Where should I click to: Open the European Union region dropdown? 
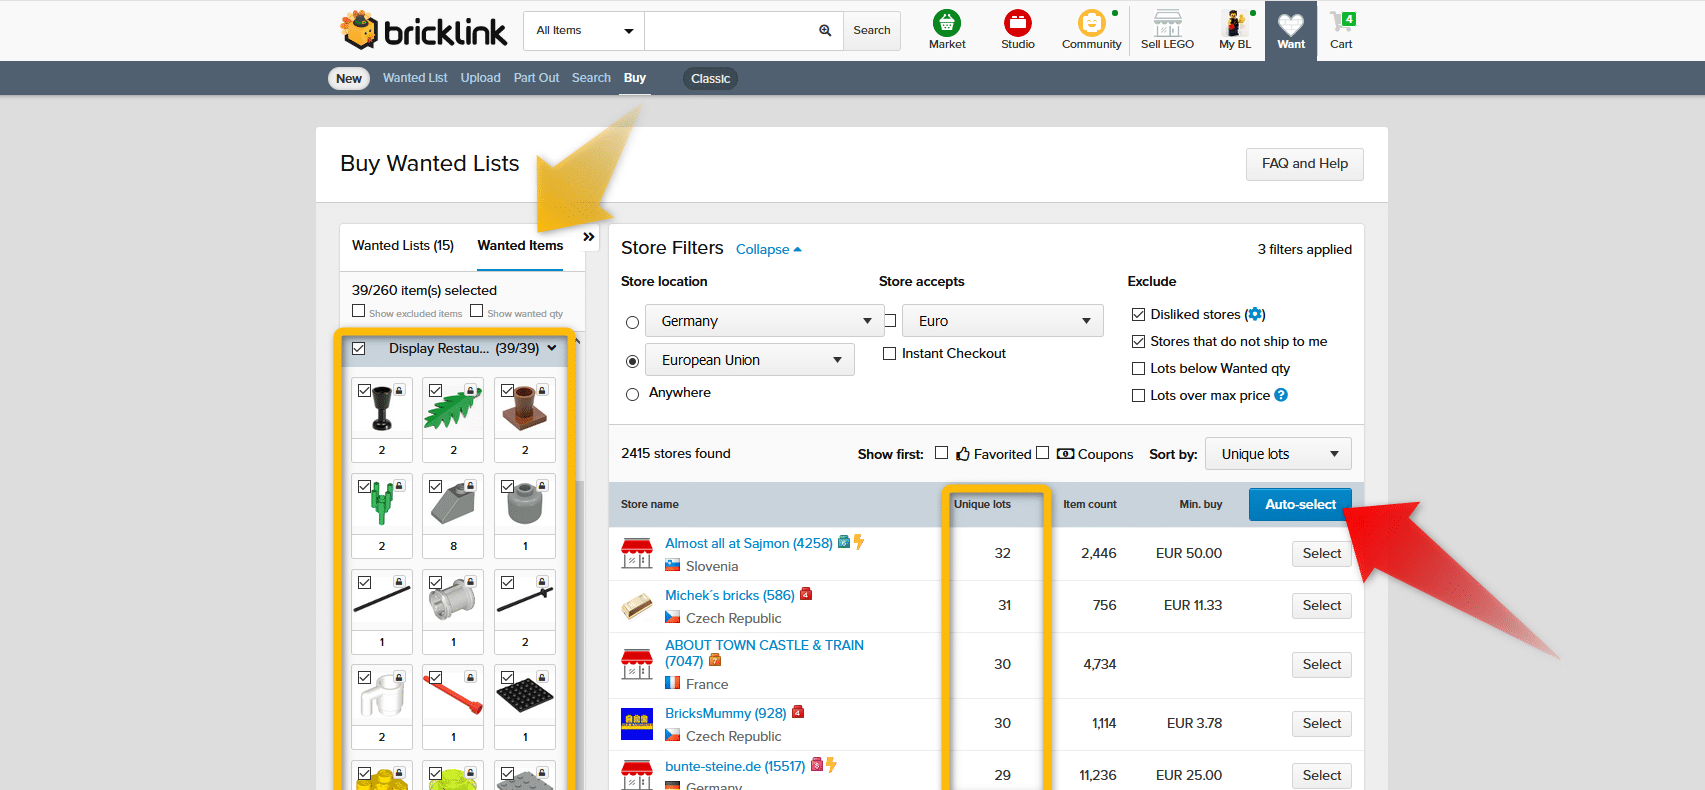750,360
